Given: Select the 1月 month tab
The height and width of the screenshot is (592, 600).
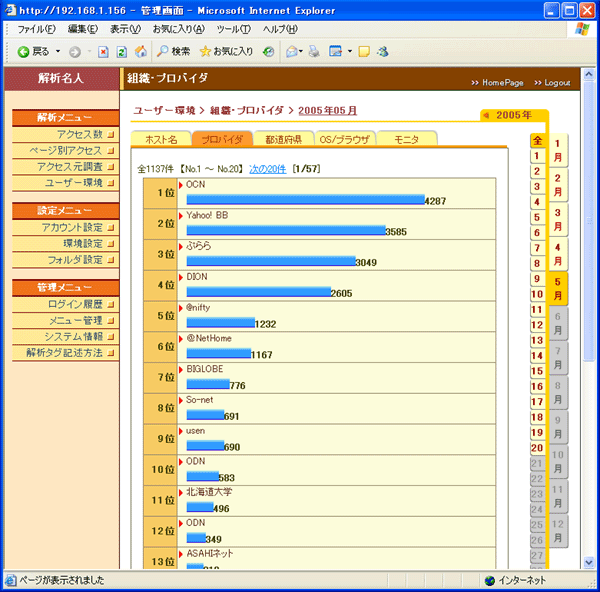Looking at the screenshot, I should coord(558,150).
